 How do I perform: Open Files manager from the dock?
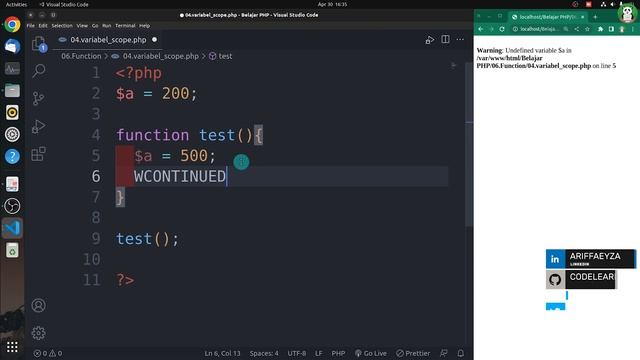12,90
